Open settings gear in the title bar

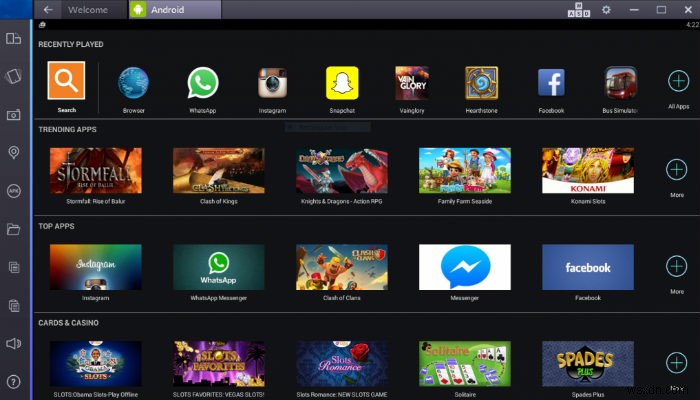(606, 9)
